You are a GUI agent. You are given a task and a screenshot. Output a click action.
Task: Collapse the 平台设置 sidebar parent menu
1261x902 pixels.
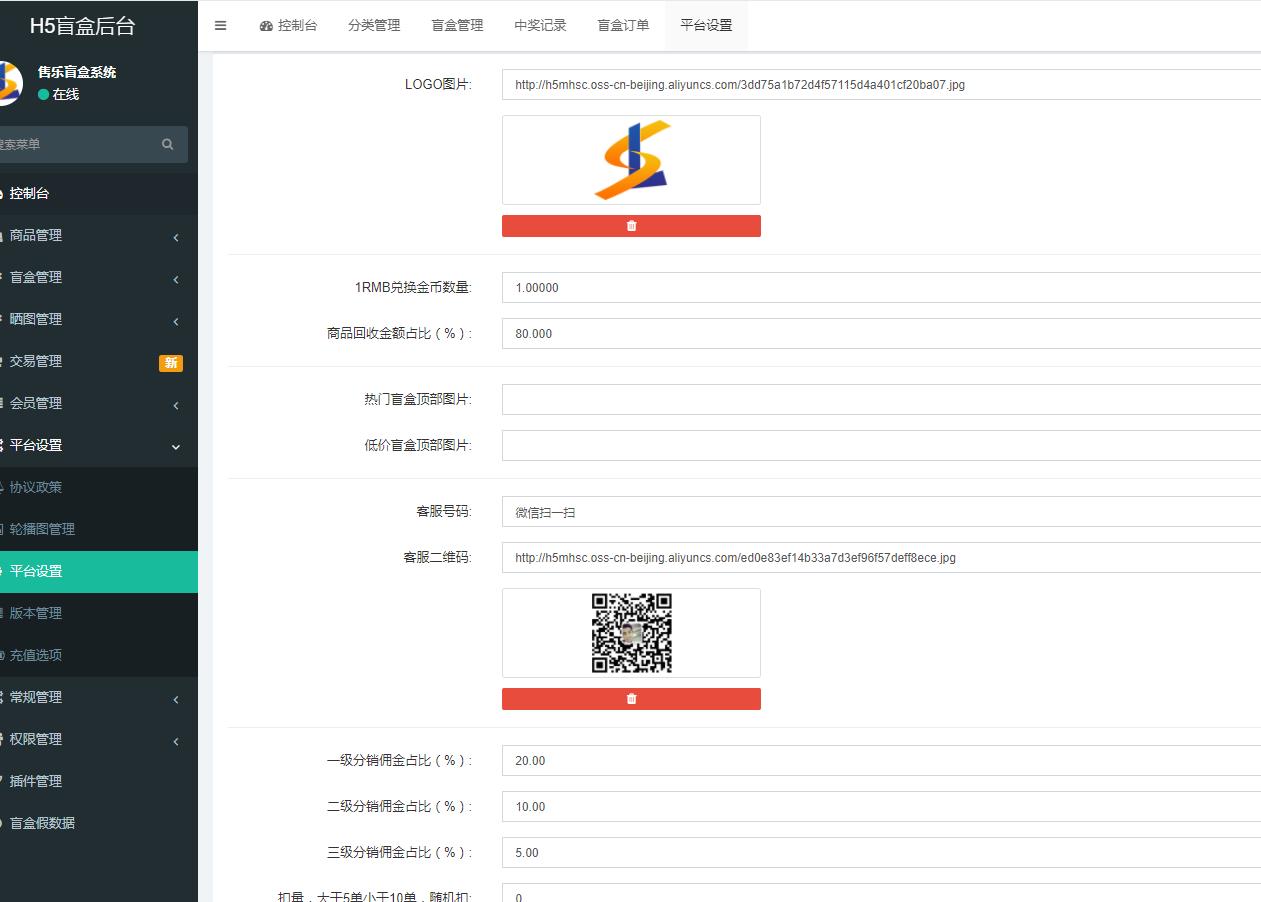pyautogui.click(x=99, y=446)
